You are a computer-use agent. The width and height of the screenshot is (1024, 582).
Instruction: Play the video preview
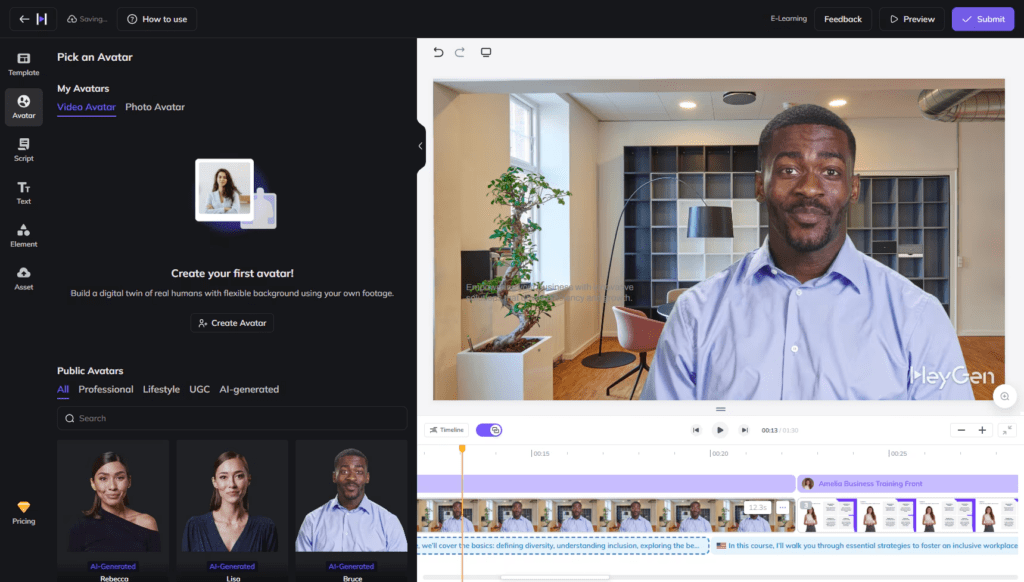click(720, 430)
